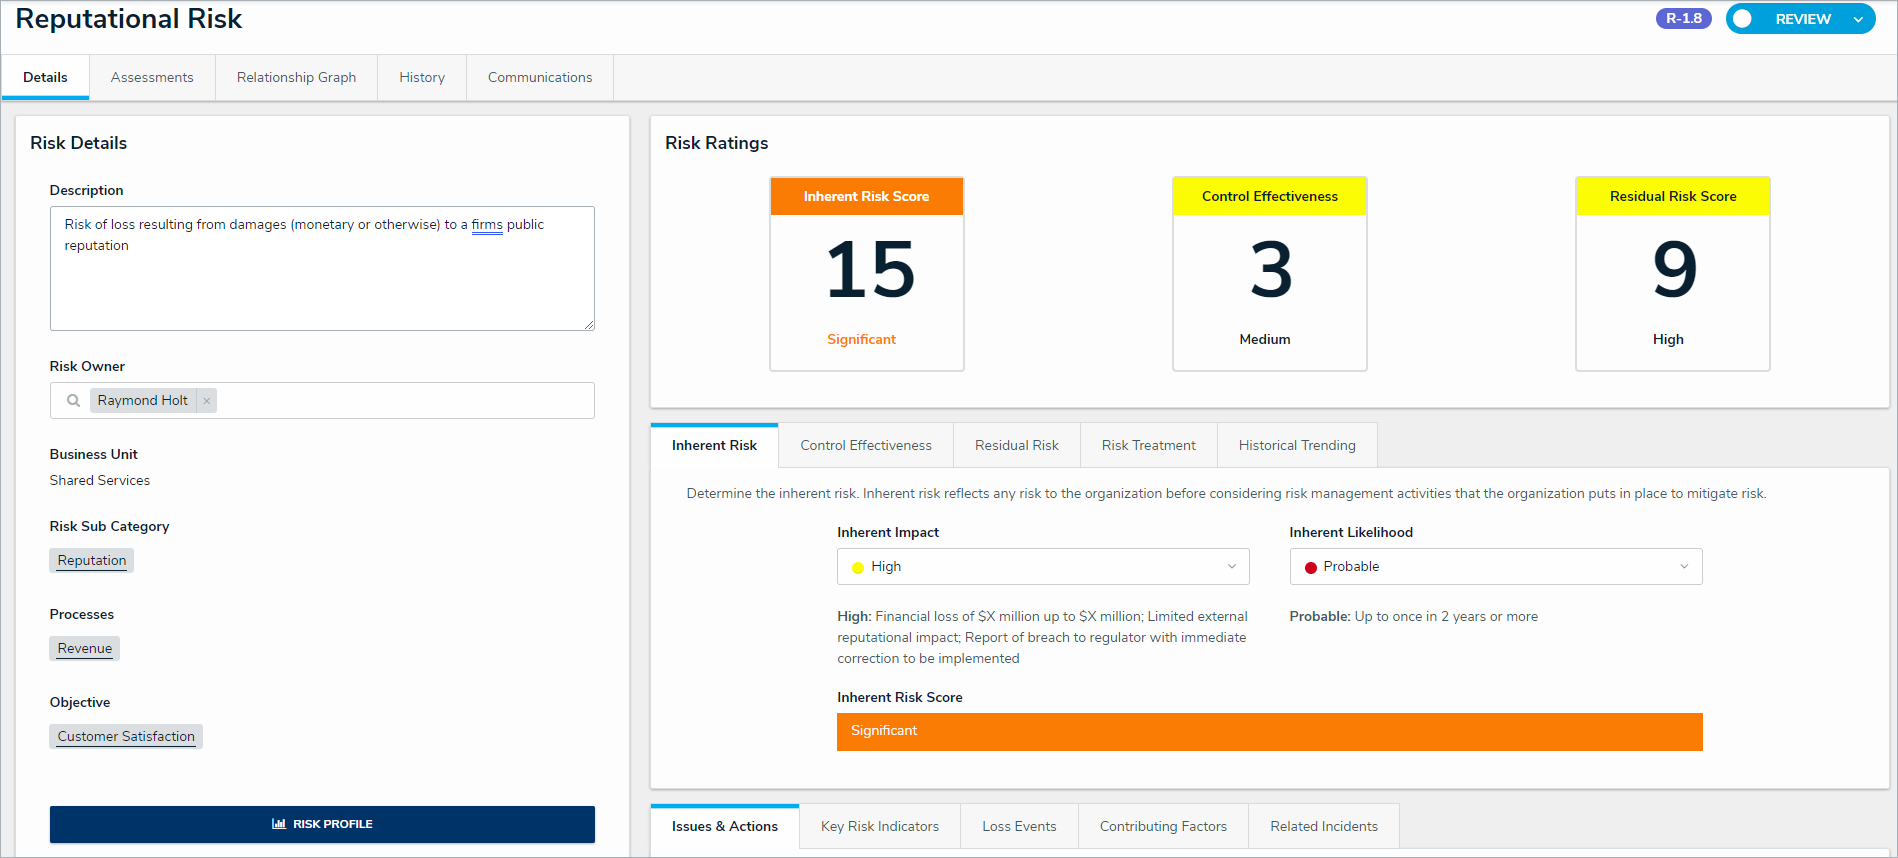Open the Reputation sub category link
Image resolution: width=1898 pixels, height=858 pixels.
point(92,560)
